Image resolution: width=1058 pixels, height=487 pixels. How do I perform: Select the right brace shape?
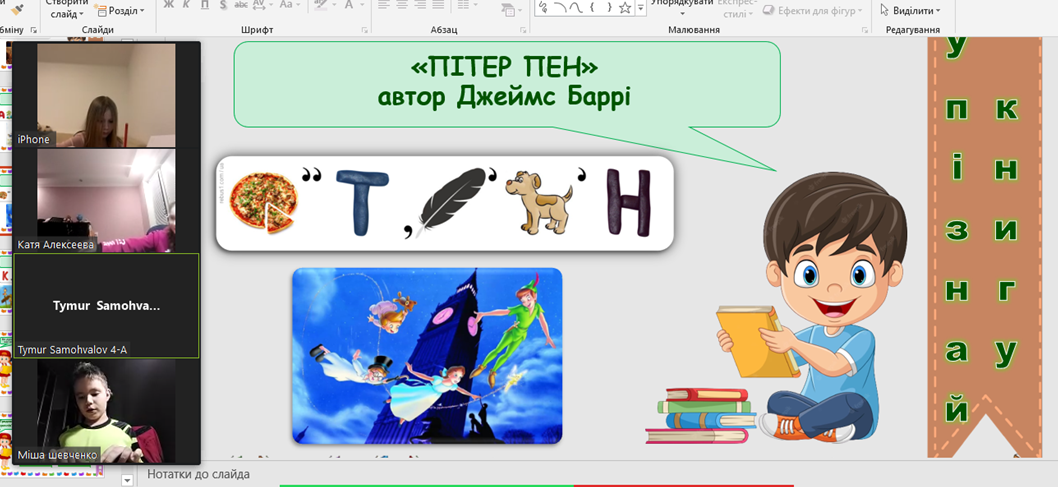[608, 7]
